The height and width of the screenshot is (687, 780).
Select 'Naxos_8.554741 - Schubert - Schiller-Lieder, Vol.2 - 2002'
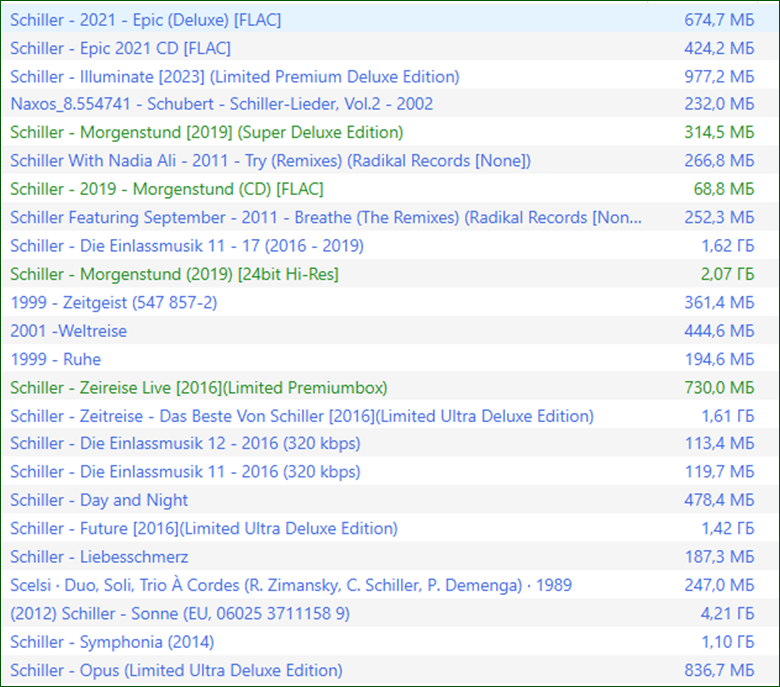click(222, 103)
